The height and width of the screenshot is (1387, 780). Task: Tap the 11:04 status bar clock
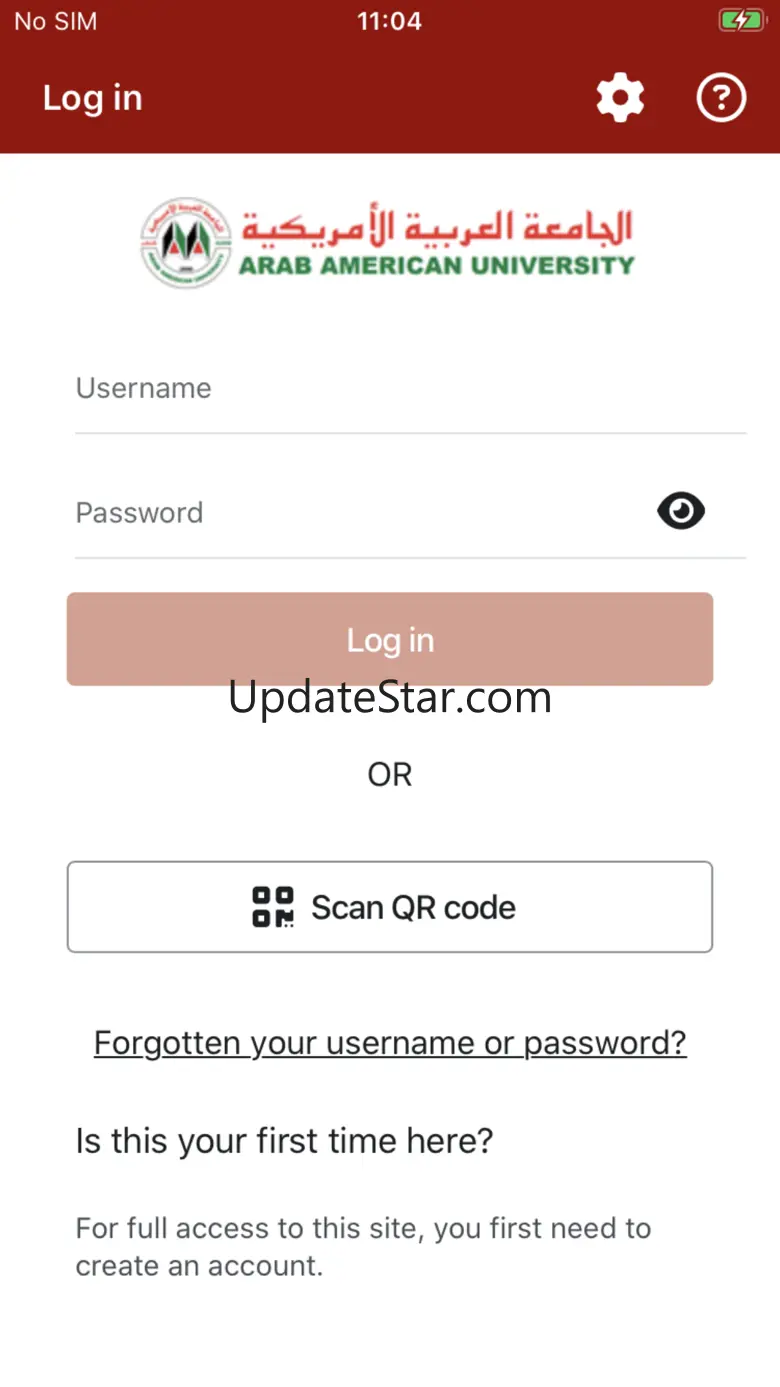point(389,21)
